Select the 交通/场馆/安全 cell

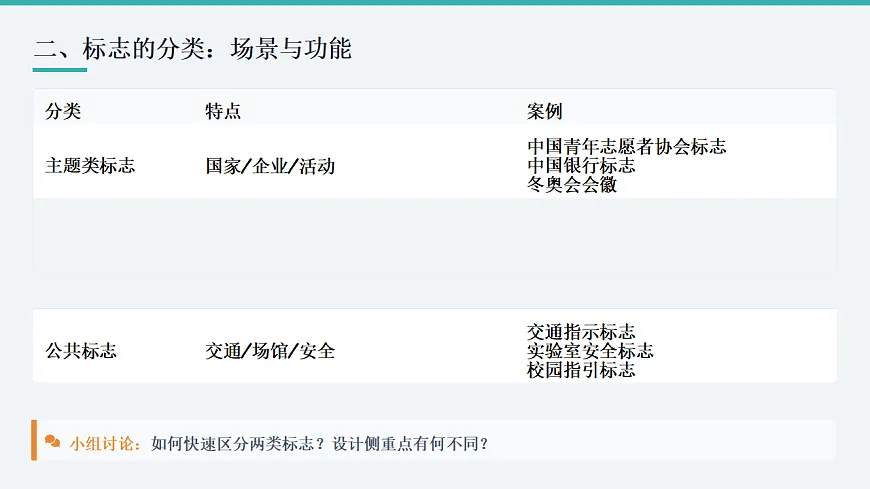pyautogui.click(x=270, y=351)
